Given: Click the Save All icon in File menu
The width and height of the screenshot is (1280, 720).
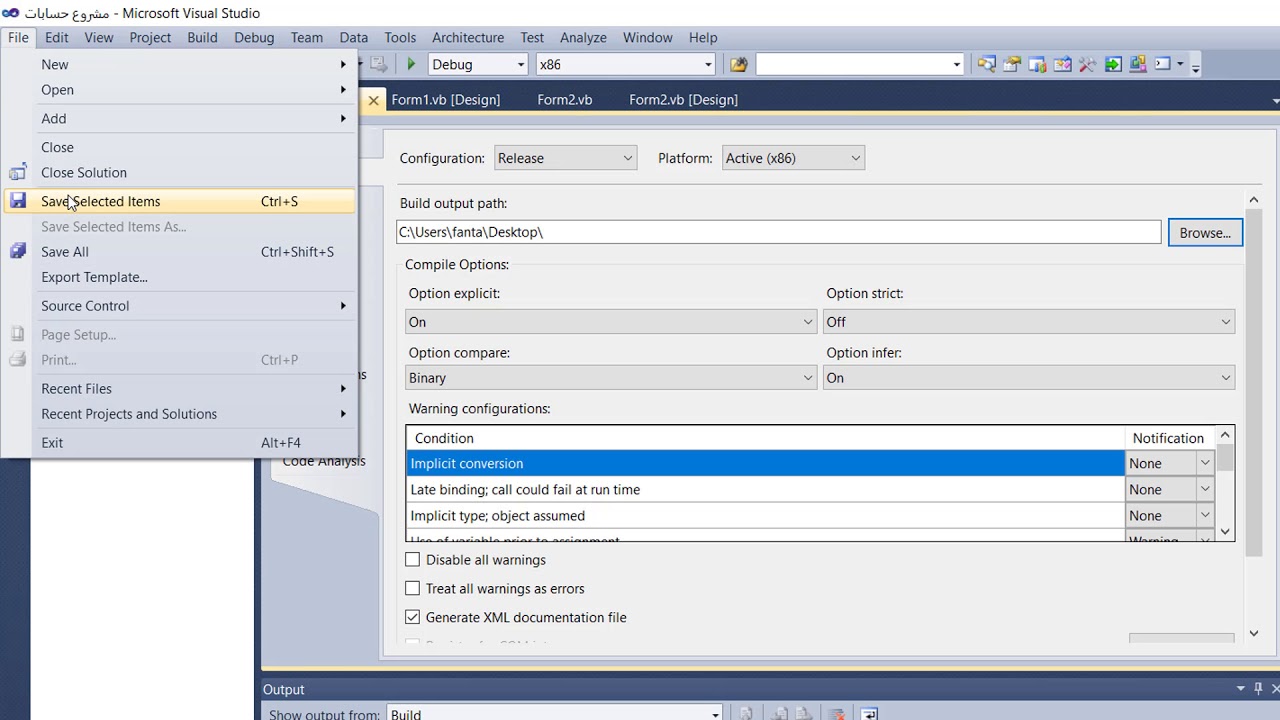Looking at the screenshot, I should 18,252.
